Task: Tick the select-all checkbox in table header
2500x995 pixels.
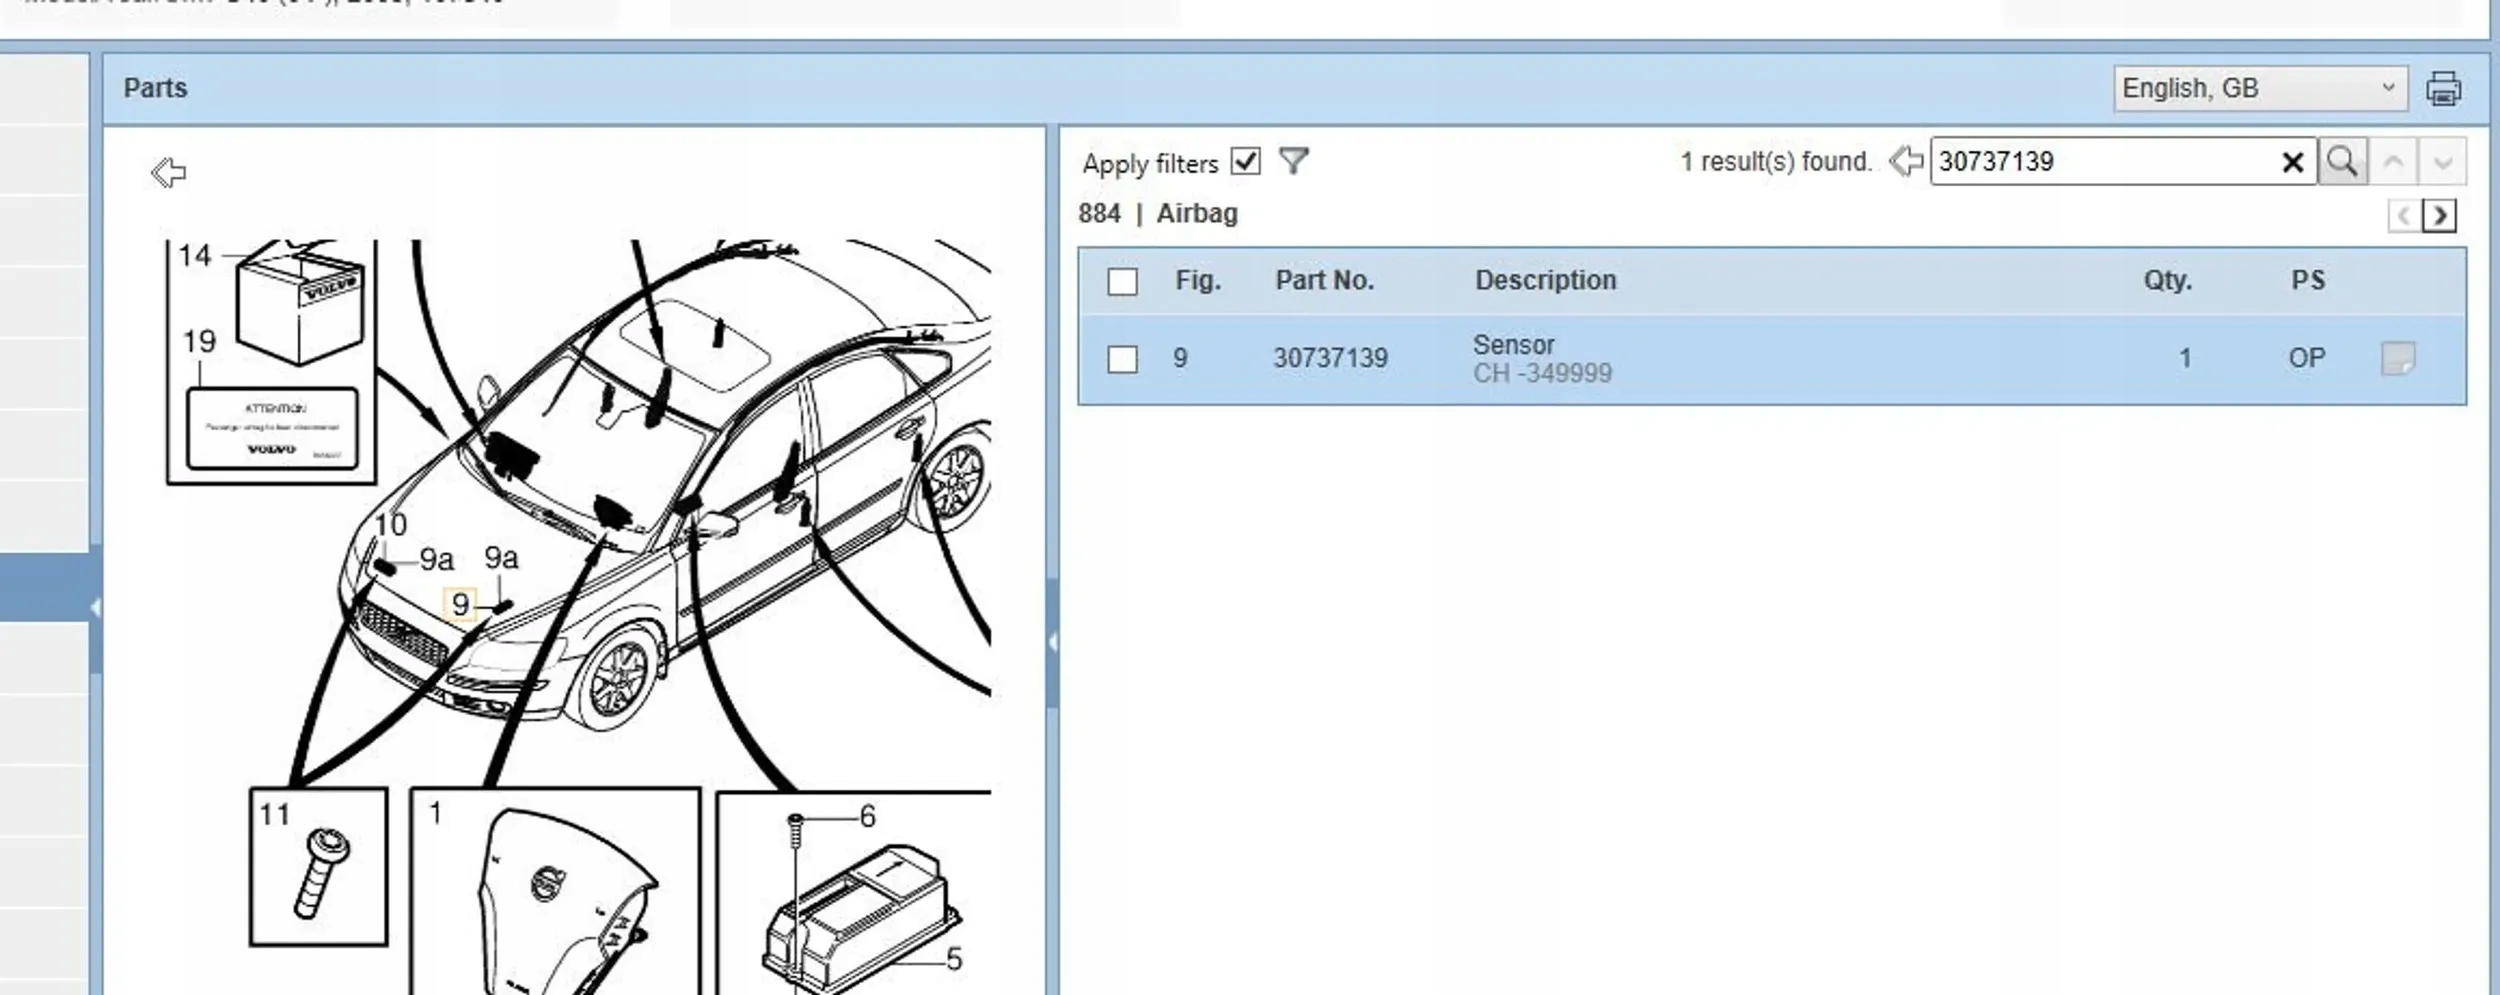Action: point(1122,281)
